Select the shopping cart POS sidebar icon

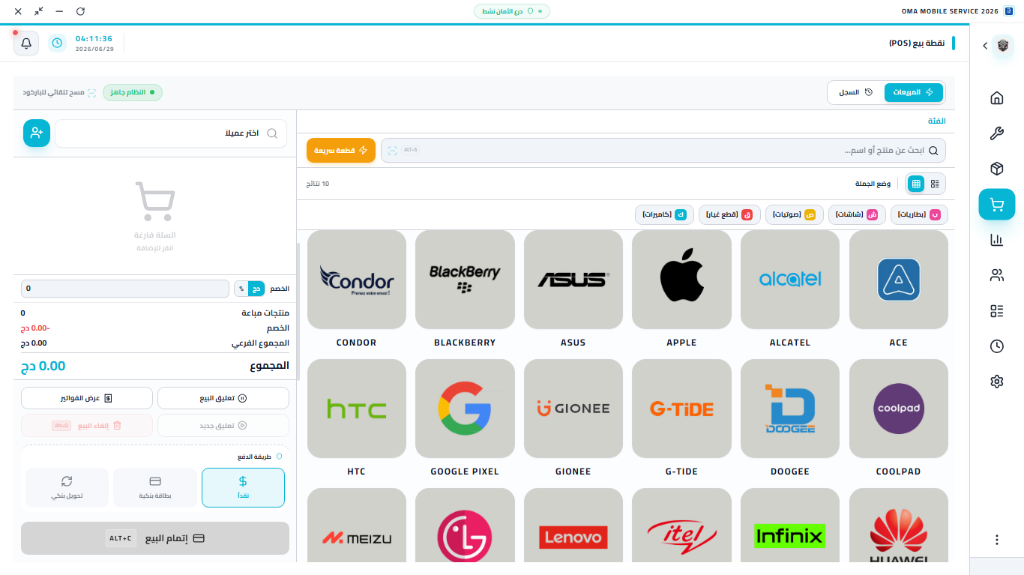click(997, 205)
